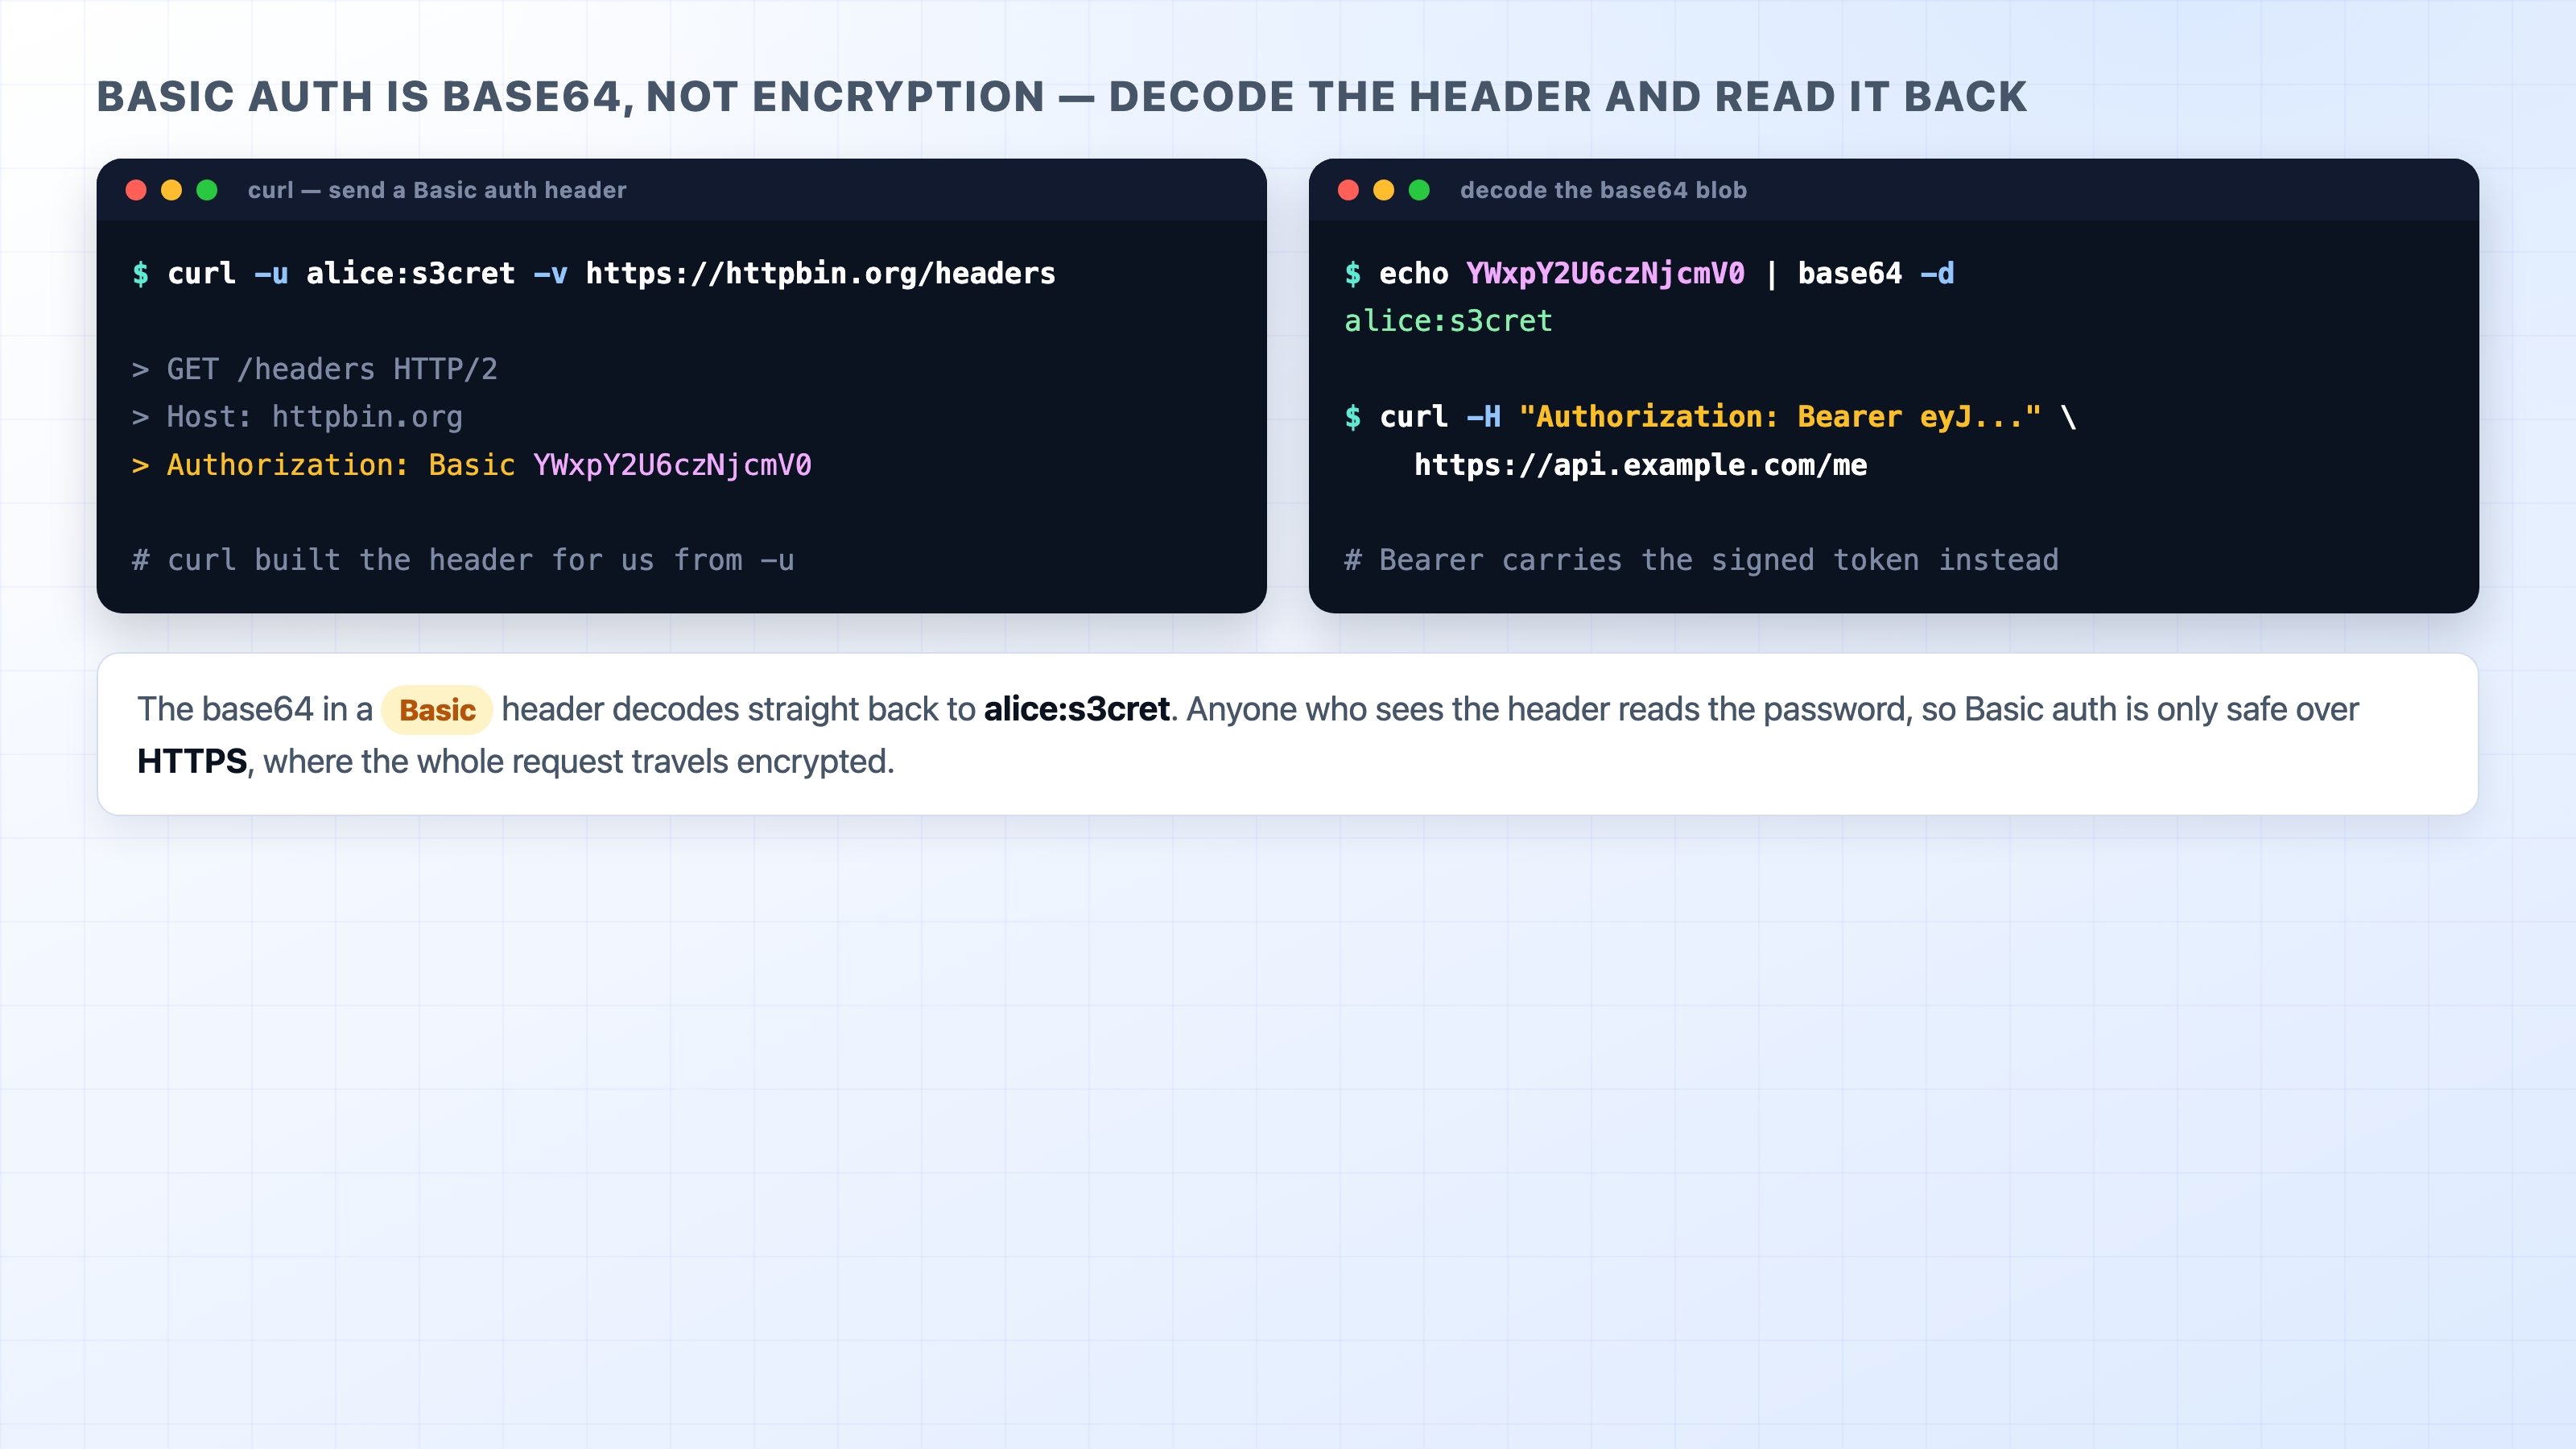Click the 'Authorization: Basic' header line
This screenshot has height=1449, width=2576.
pos(472,465)
